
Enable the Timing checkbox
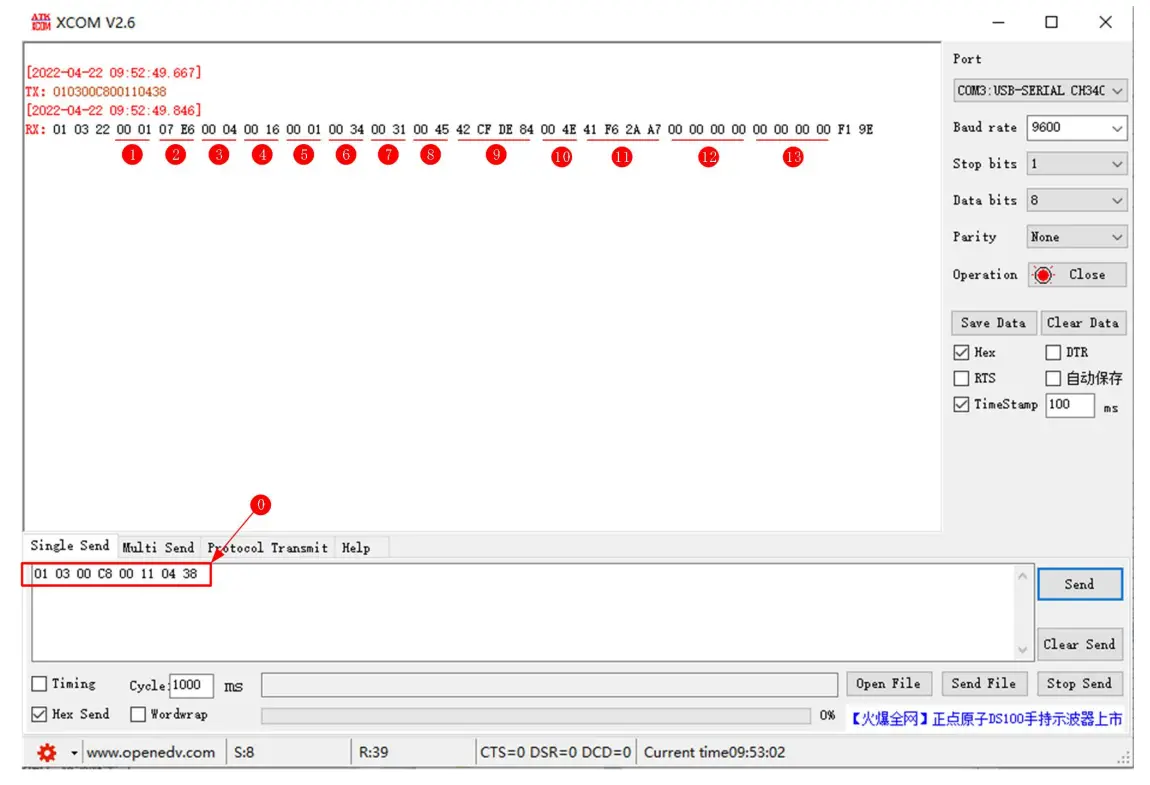[x=40, y=684]
